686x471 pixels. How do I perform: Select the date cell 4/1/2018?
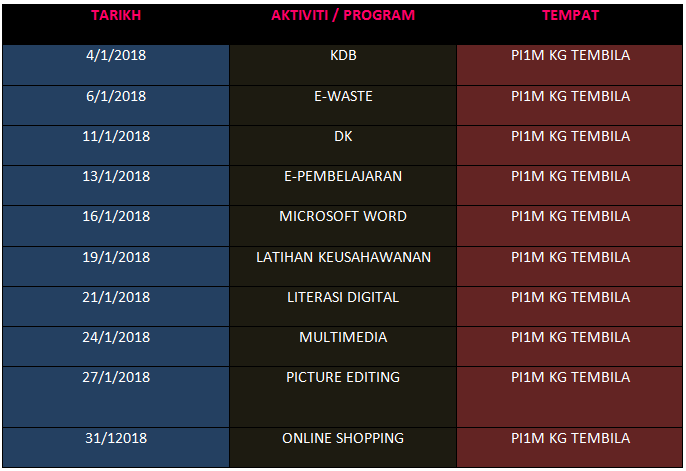tap(116, 56)
